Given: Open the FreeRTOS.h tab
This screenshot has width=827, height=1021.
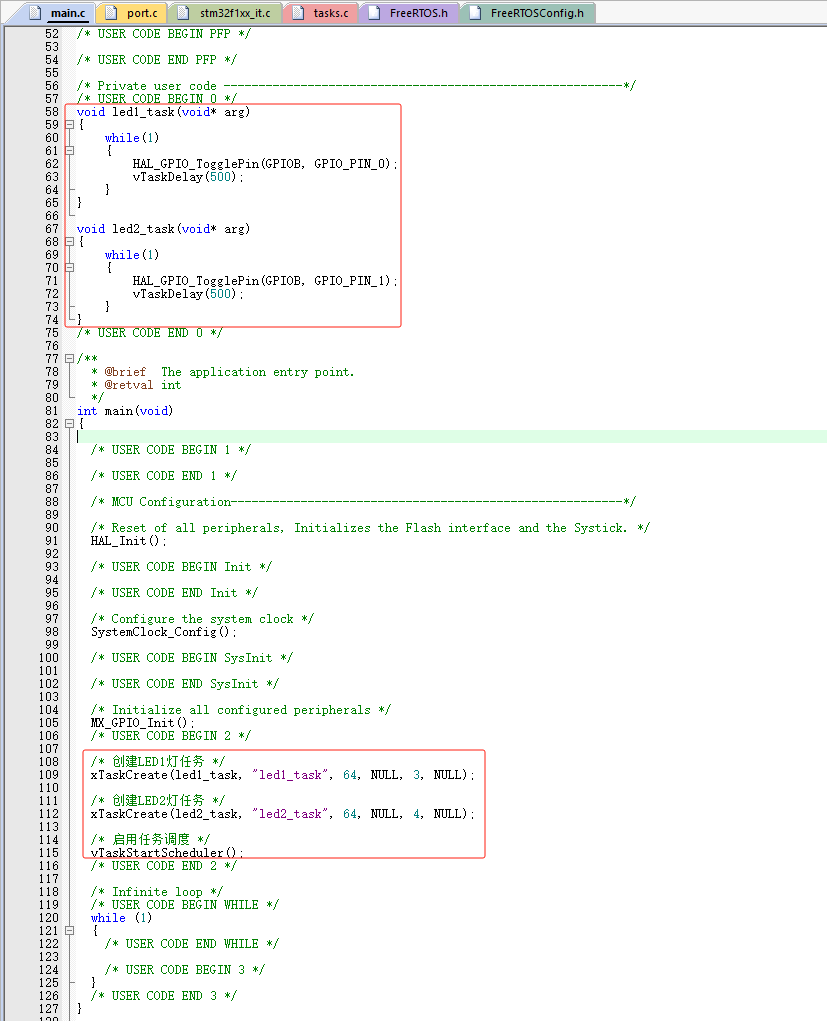Looking at the screenshot, I should (x=410, y=13).
